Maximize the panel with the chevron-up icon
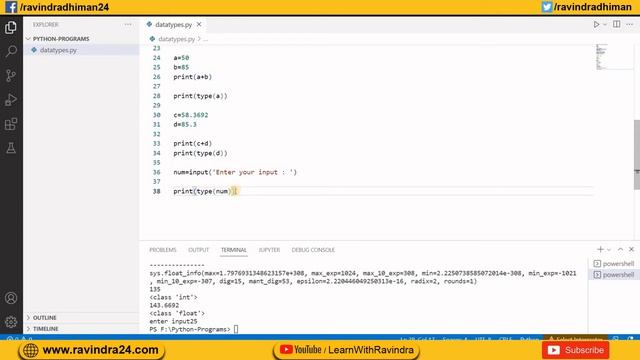Image resolution: width=640 pixels, height=360 pixels. point(620,249)
